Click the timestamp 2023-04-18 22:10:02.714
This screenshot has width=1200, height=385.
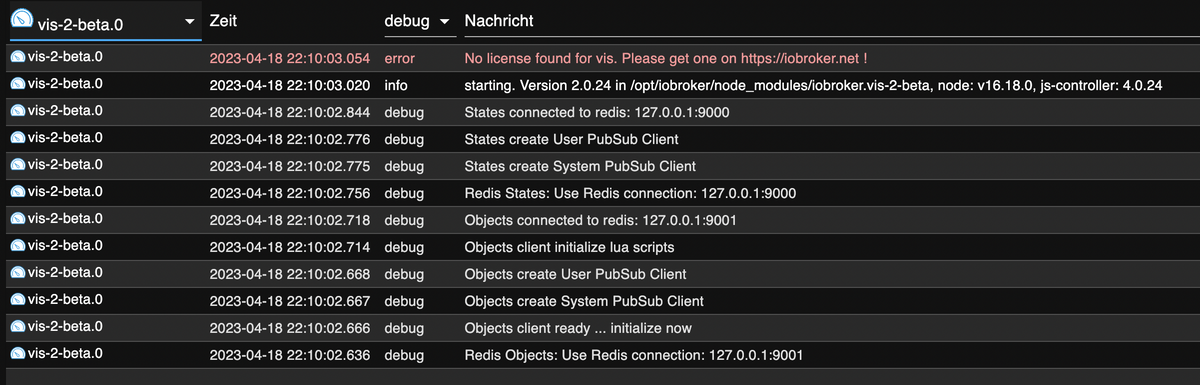point(290,247)
